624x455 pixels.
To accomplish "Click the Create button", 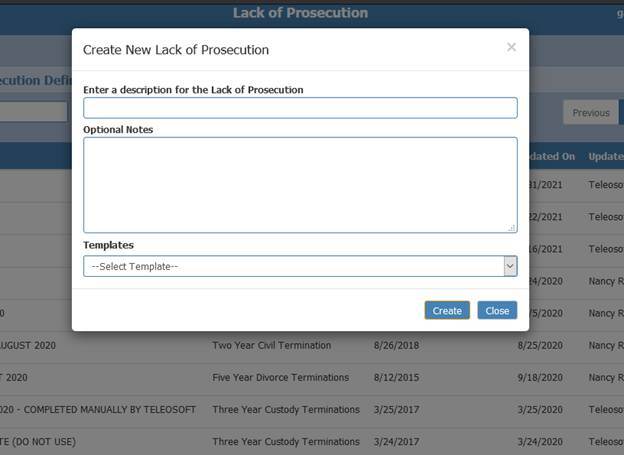I will (447, 310).
